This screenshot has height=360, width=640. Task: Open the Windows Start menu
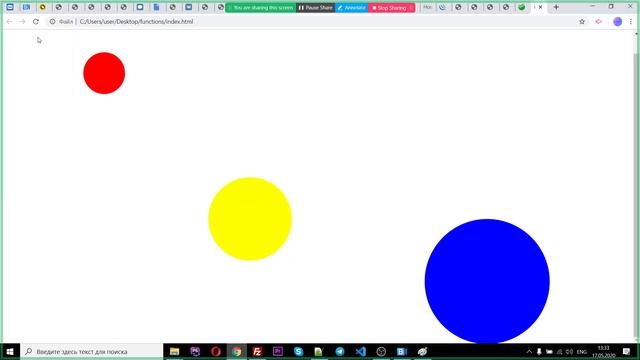coord(10,351)
